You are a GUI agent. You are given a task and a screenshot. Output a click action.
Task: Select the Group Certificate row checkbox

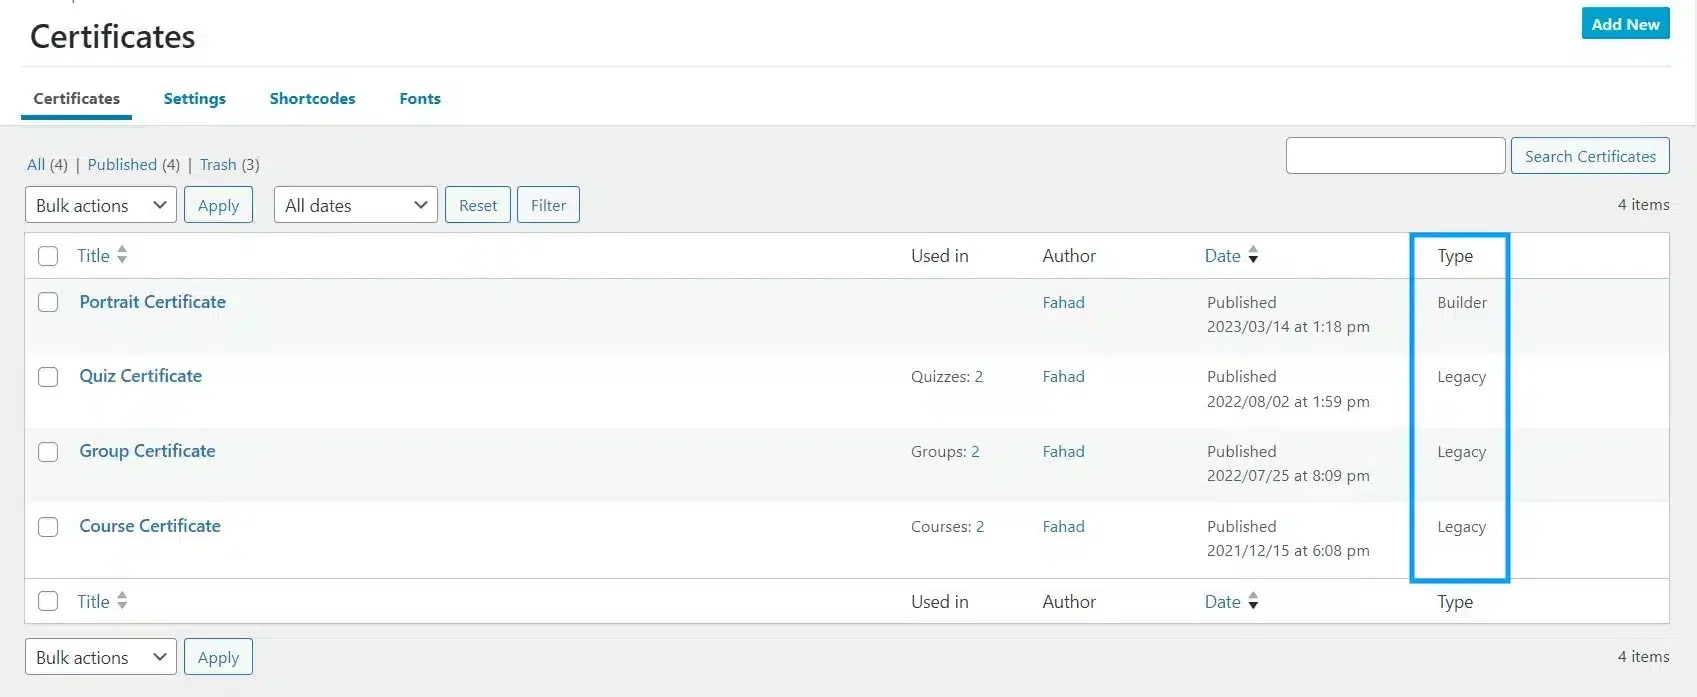[x=48, y=452]
